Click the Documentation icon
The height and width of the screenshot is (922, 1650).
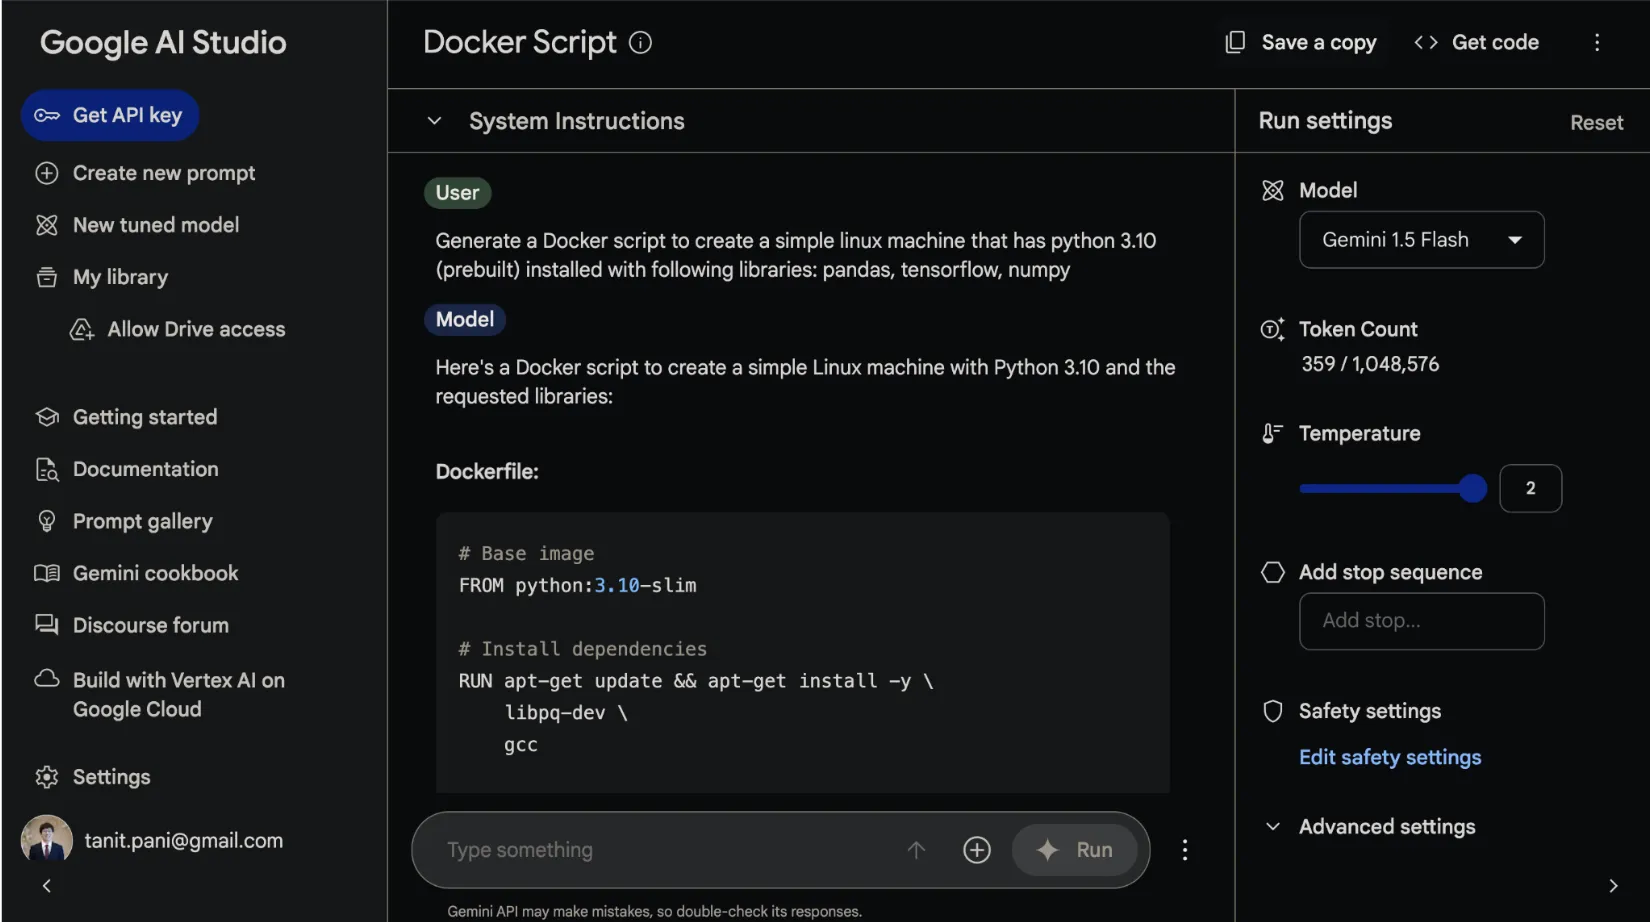(x=47, y=469)
